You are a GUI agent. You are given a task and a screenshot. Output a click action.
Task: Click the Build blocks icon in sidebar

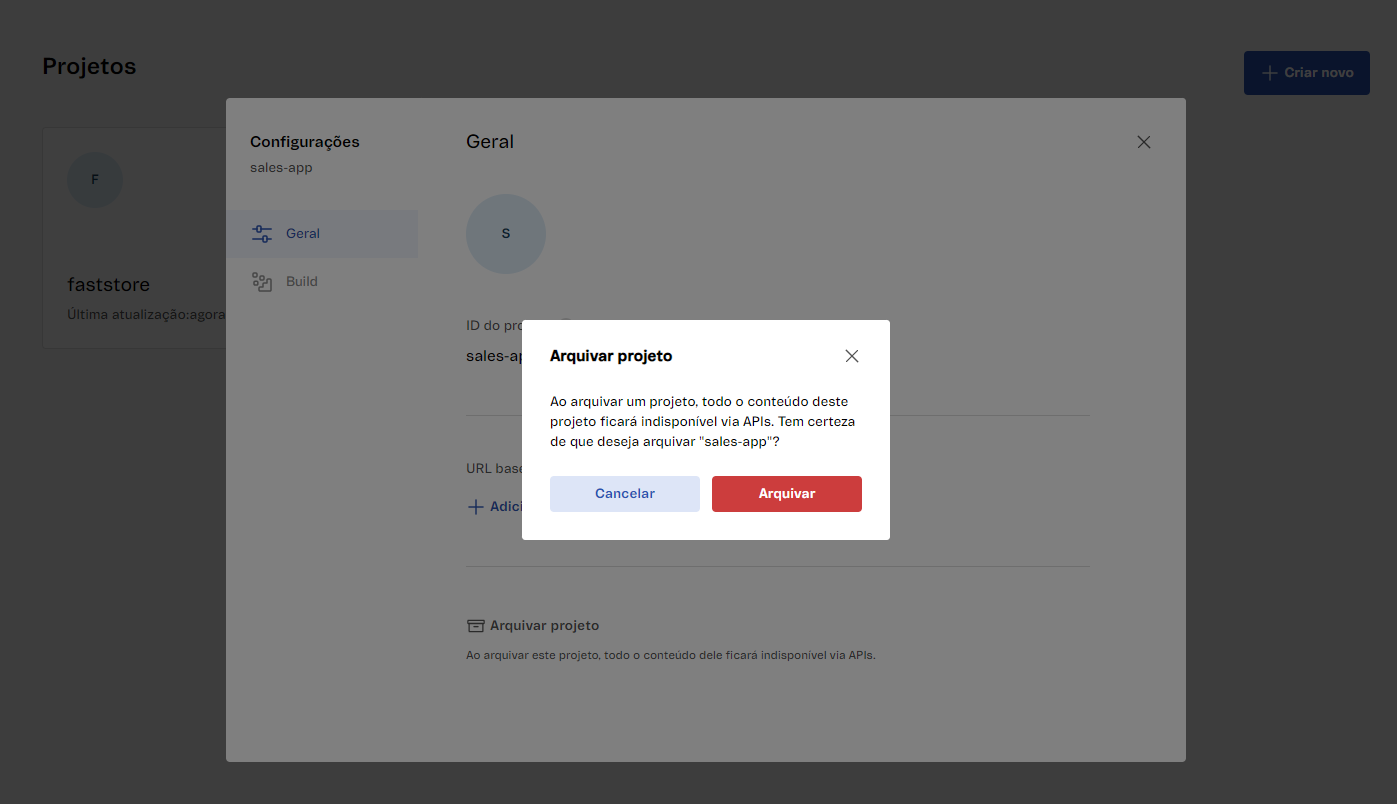click(262, 282)
